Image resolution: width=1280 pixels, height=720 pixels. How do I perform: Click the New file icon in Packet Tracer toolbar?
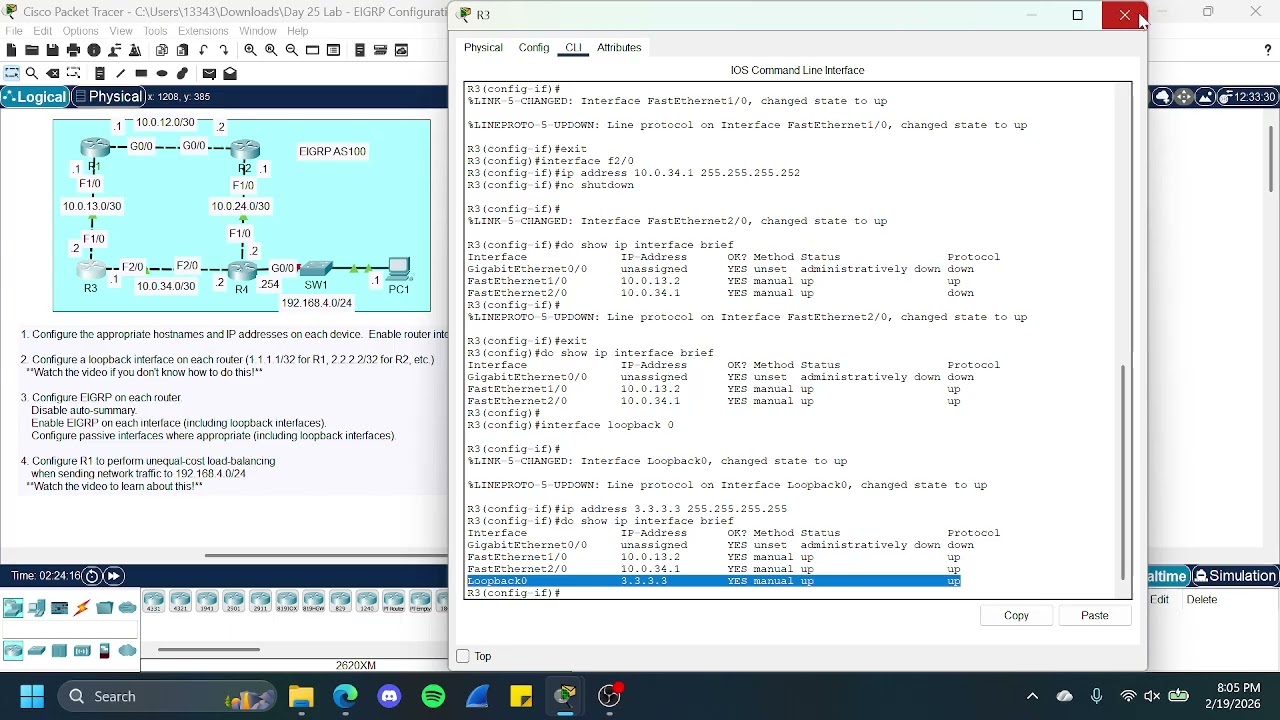tap(11, 50)
